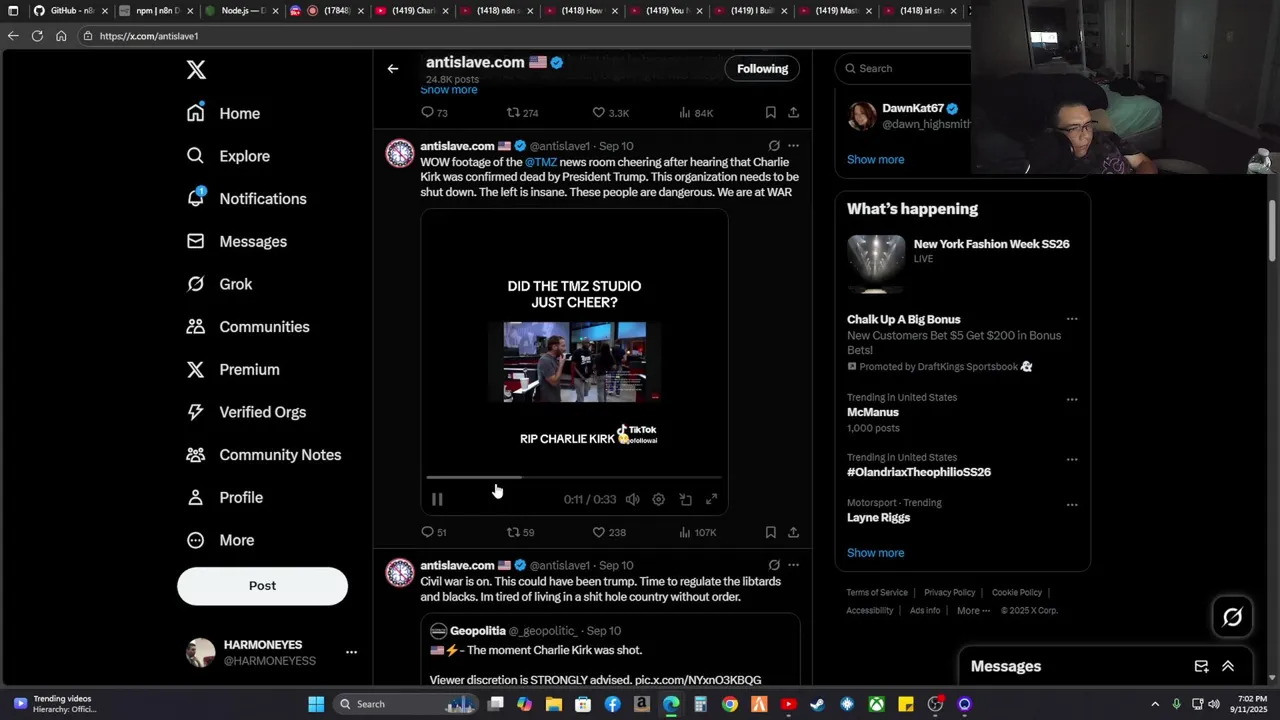
Task: Click the Post button
Action: 262,586
